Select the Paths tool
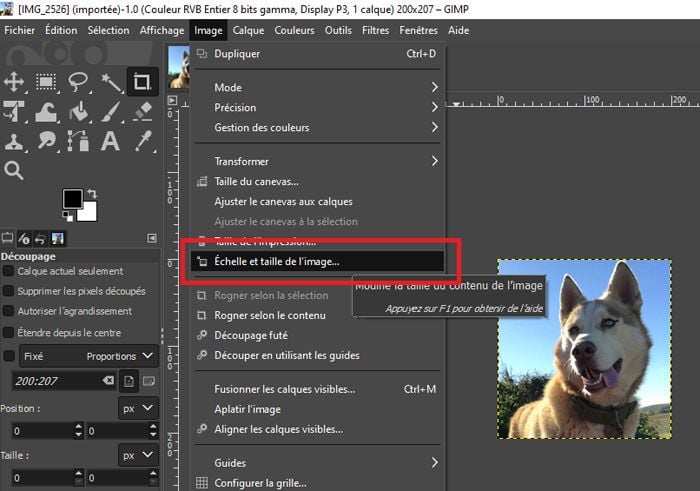 pos(79,141)
